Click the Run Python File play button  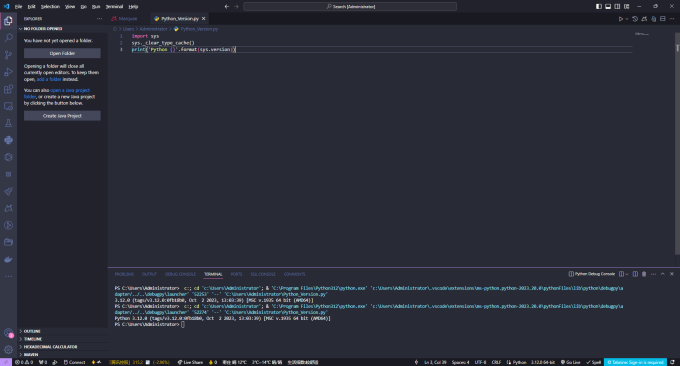[x=621, y=19]
